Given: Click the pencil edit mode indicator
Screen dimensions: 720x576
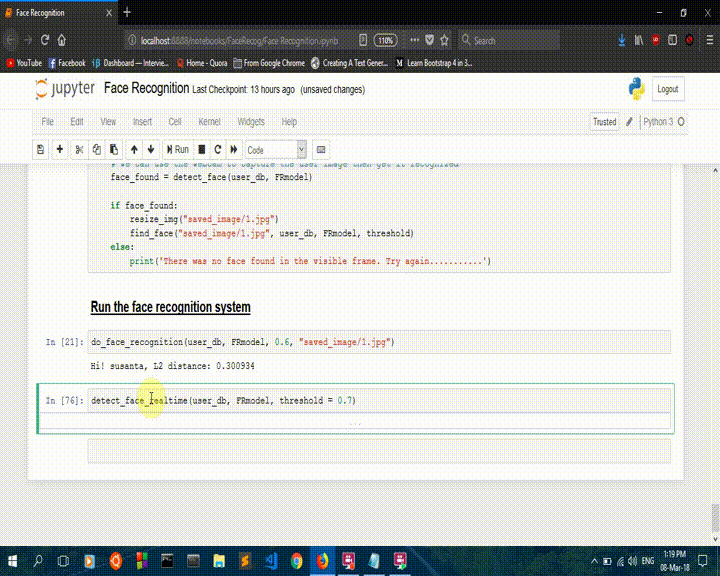Looking at the screenshot, I should [630, 122].
